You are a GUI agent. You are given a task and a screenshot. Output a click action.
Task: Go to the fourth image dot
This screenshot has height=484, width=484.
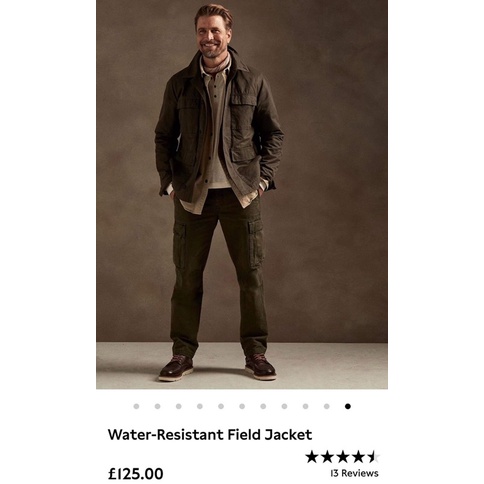200,406
